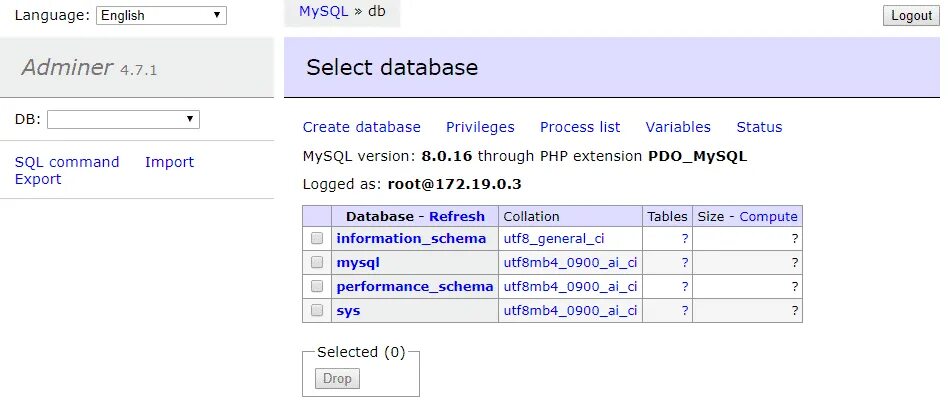The height and width of the screenshot is (415, 948).
Task: Compute database sizes
Action: click(x=768, y=216)
